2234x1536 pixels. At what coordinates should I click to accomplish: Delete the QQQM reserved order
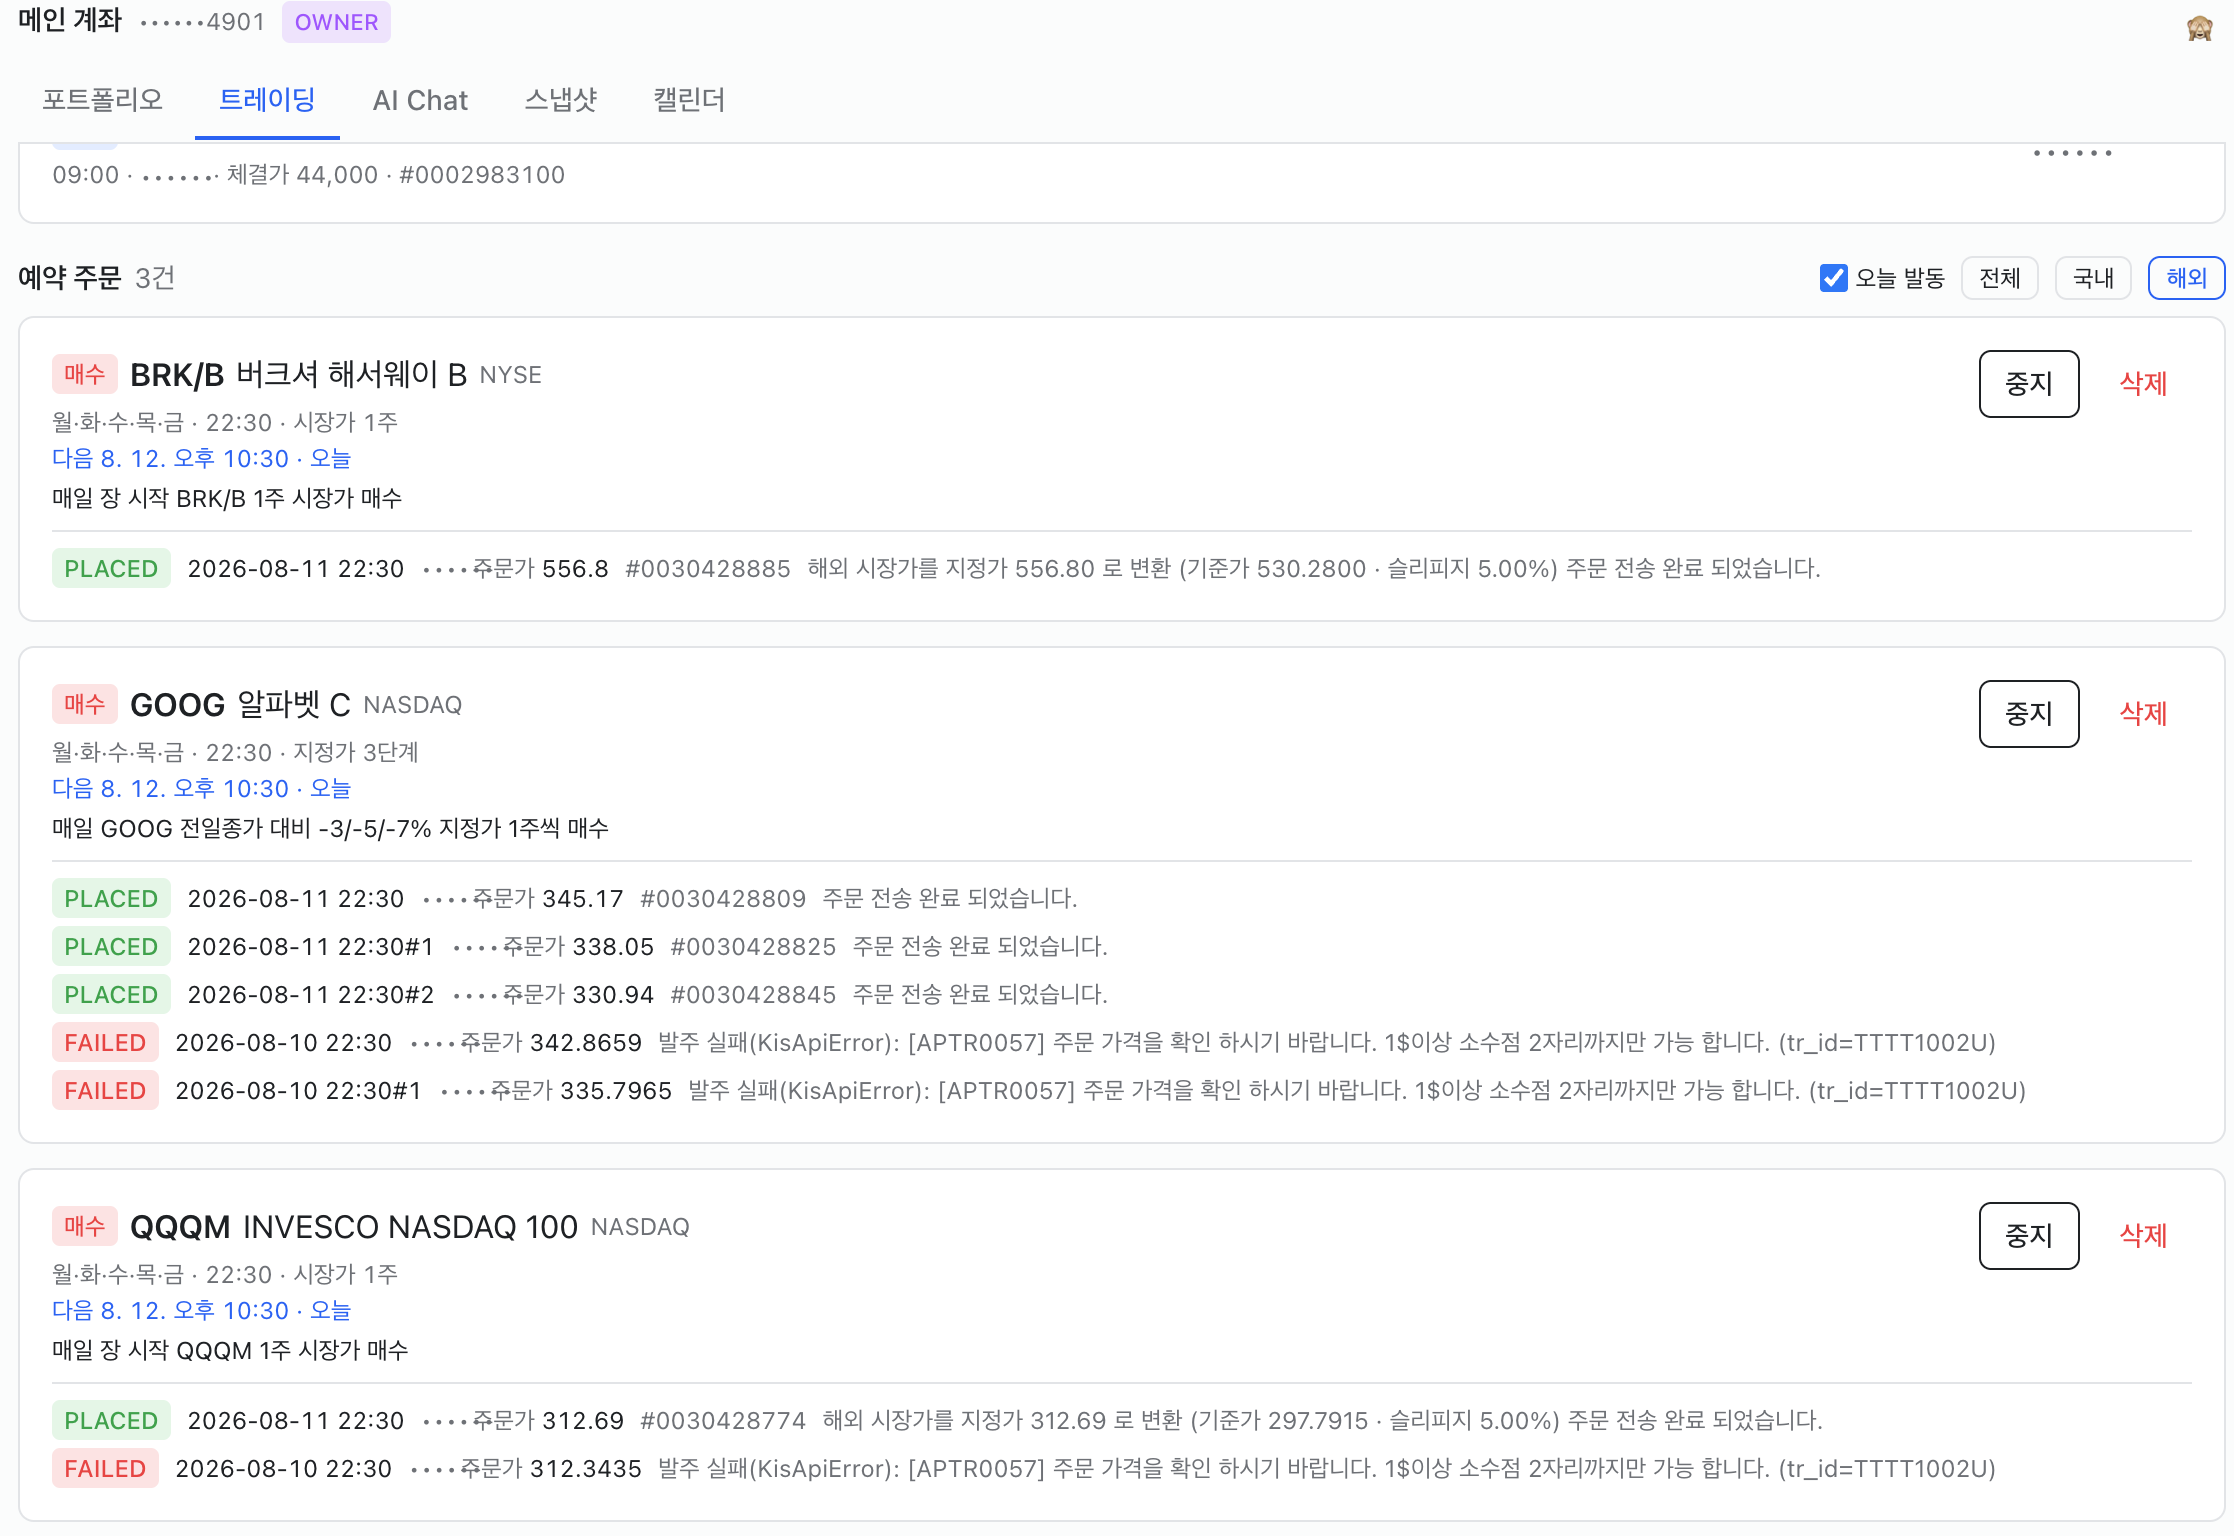[x=2143, y=1236]
